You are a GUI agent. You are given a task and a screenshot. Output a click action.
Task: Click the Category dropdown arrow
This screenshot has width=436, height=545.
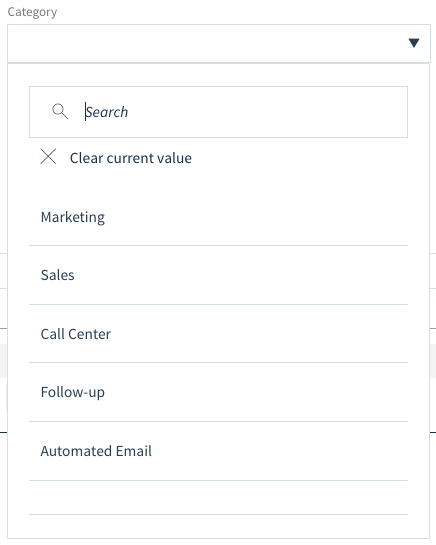click(413, 43)
